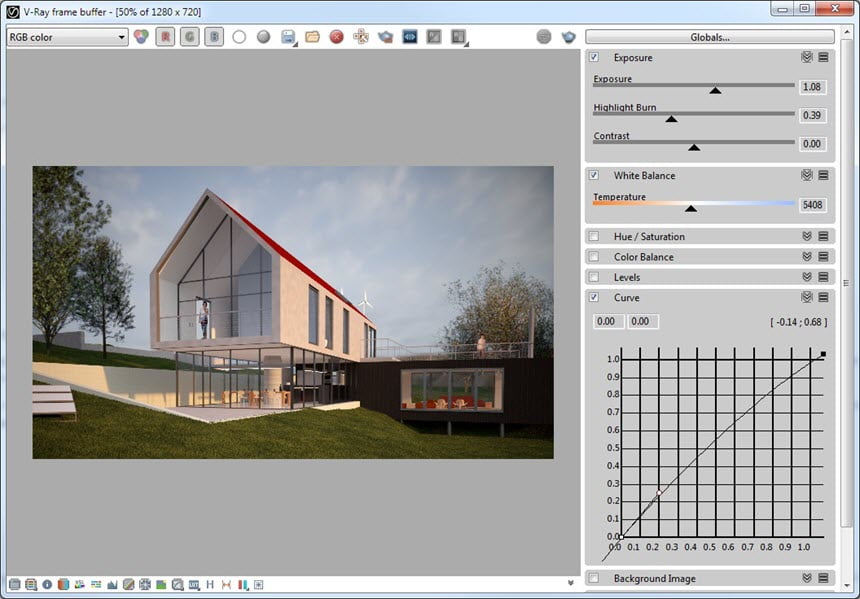Toggle the levels histogram icon

tap(112, 584)
